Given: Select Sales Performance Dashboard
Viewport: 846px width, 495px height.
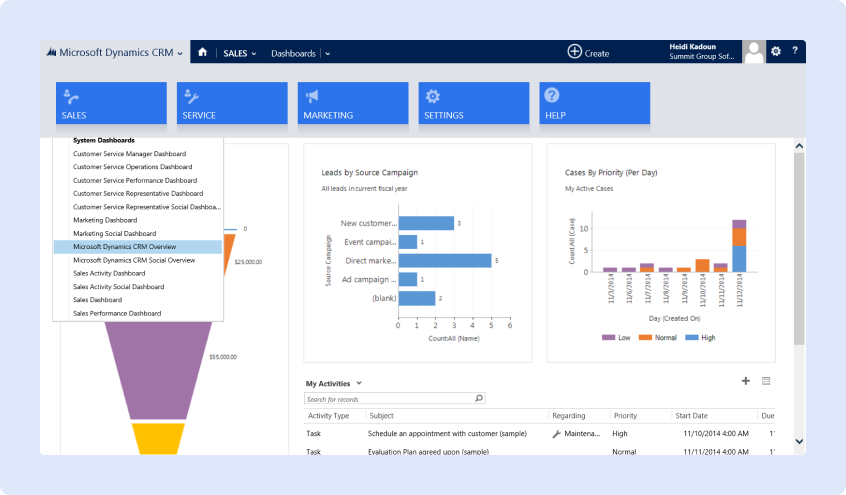Looking at the screenshot, I should coord(117,313).
